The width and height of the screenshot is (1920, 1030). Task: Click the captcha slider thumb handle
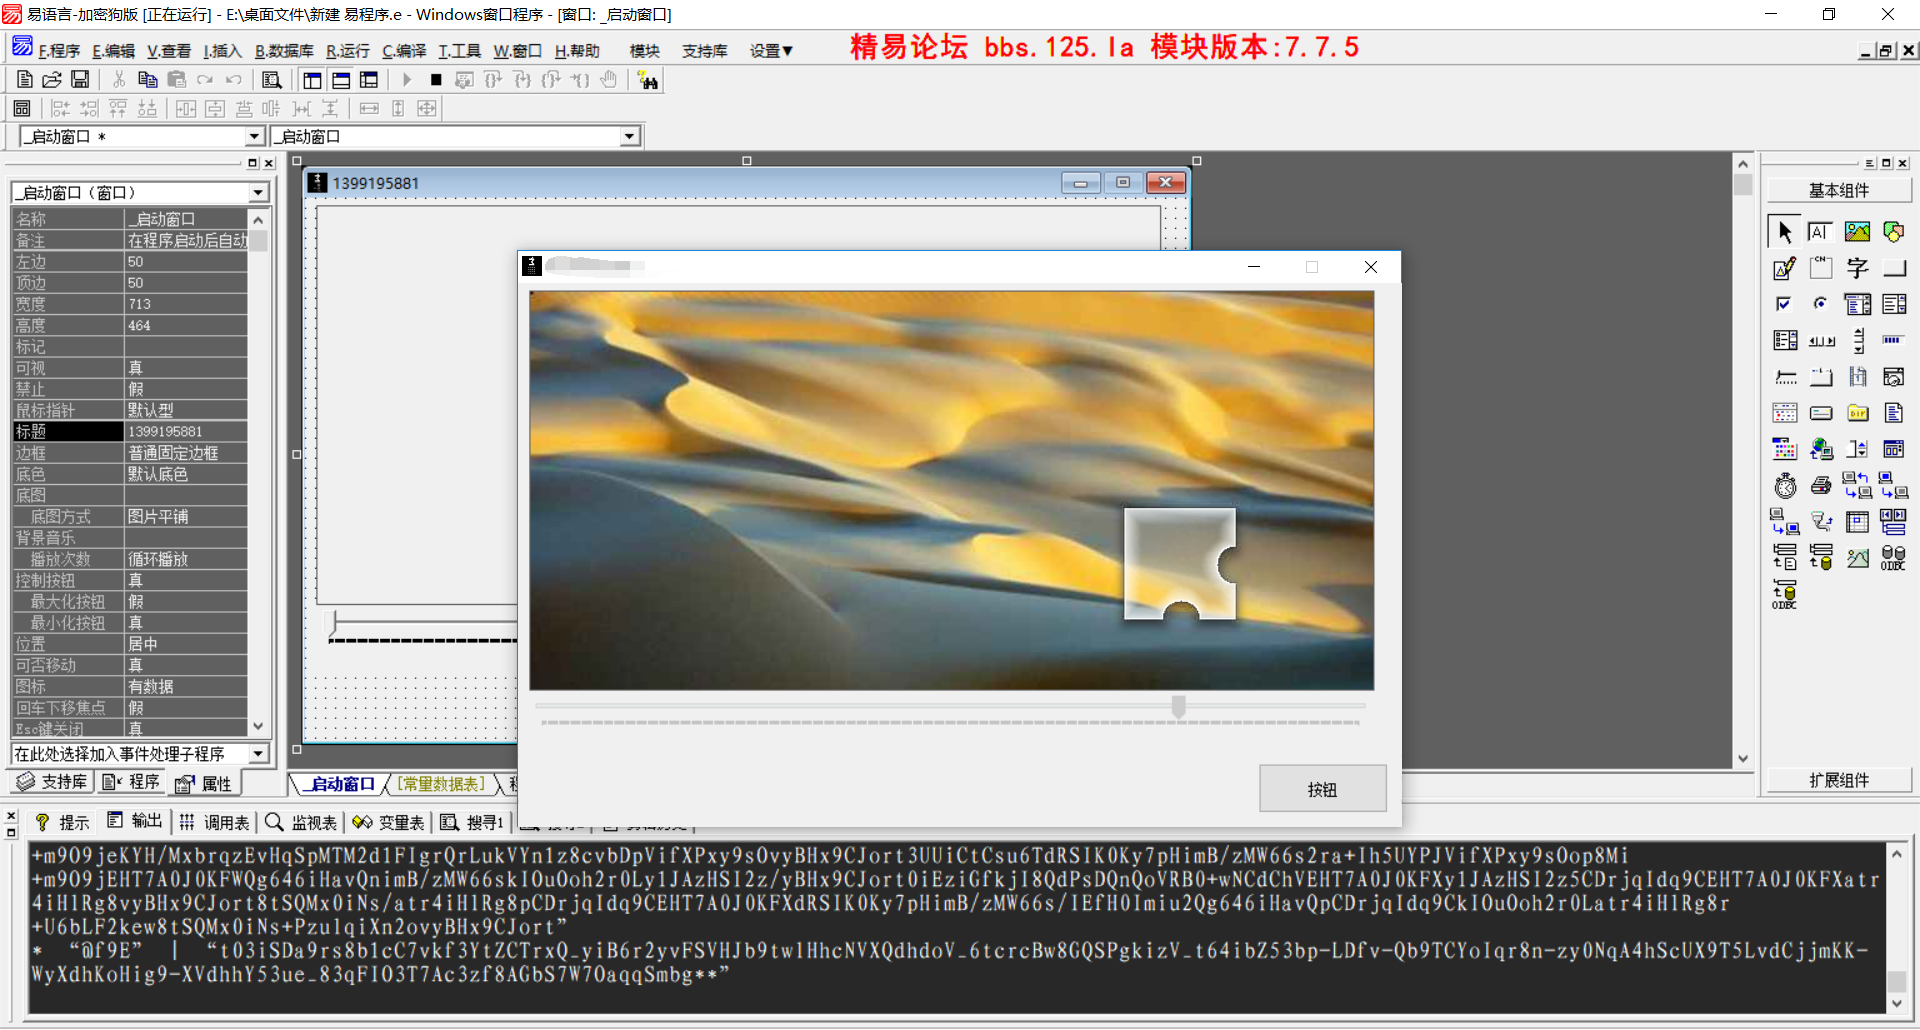click(1179, 707)
